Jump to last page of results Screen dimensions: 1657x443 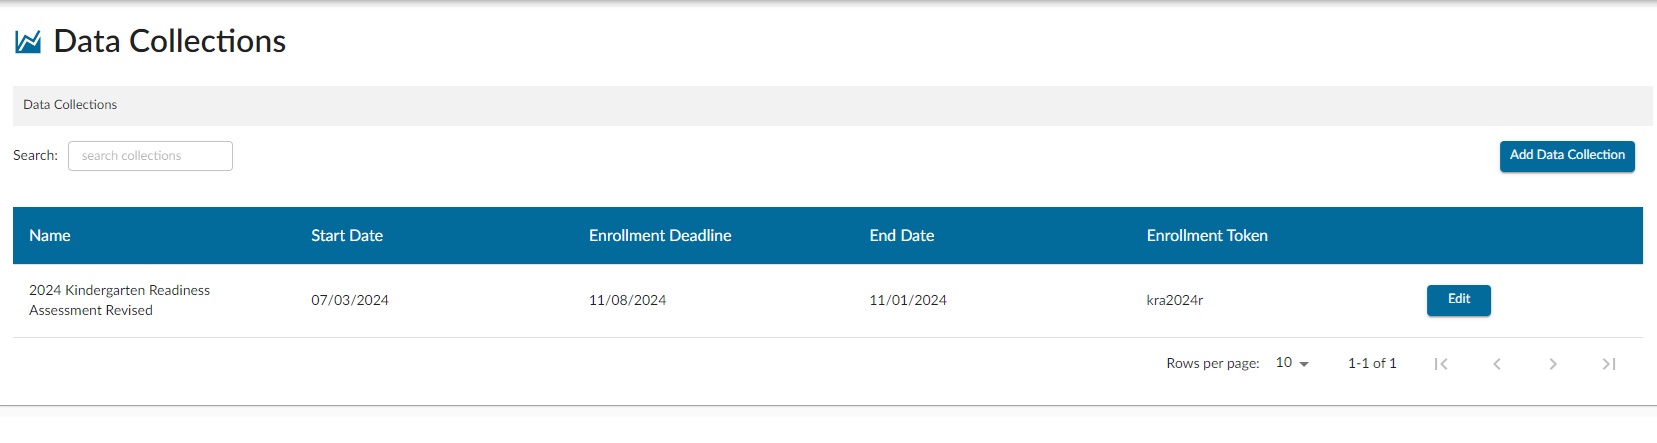tap(1609, 364)
